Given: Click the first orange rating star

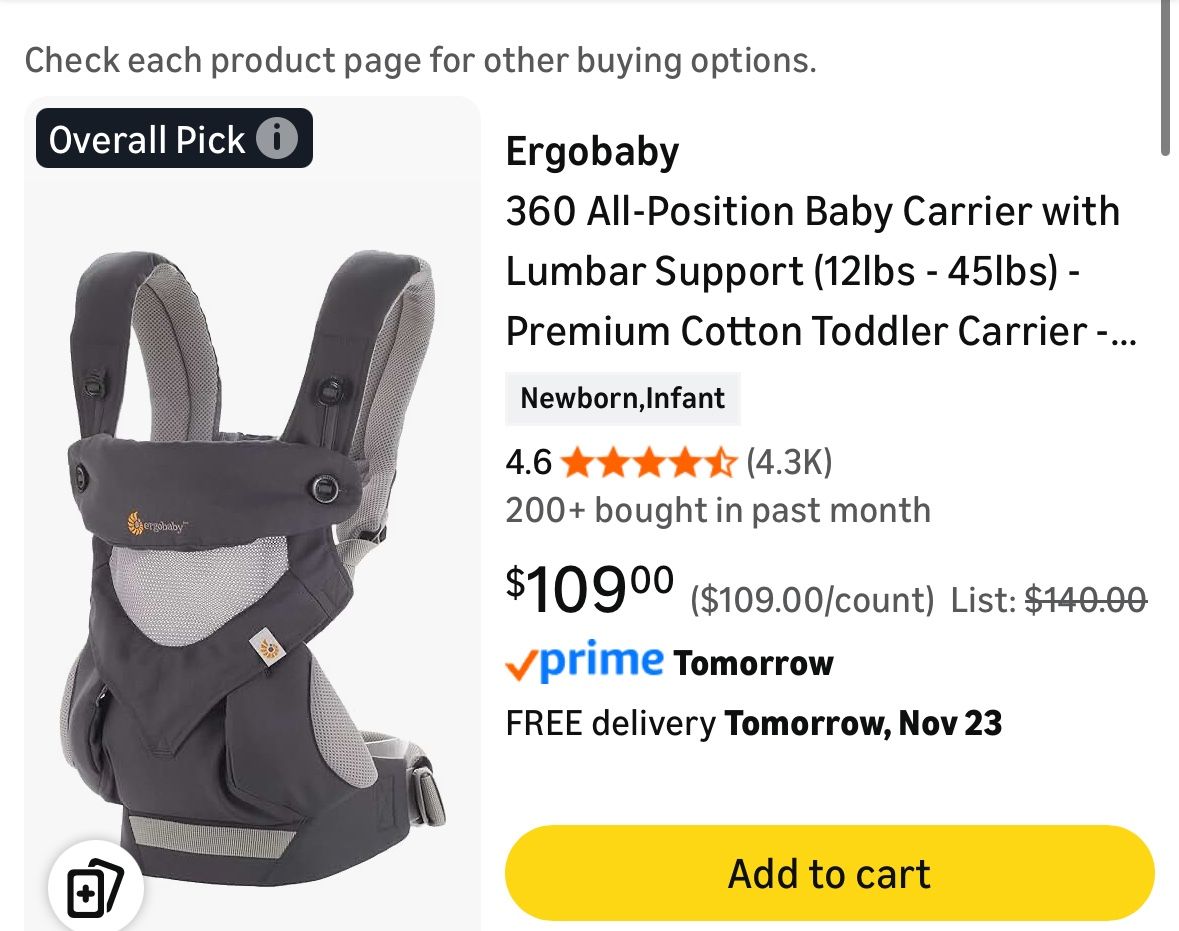Looking at the screenshot, I should [579, 463].
